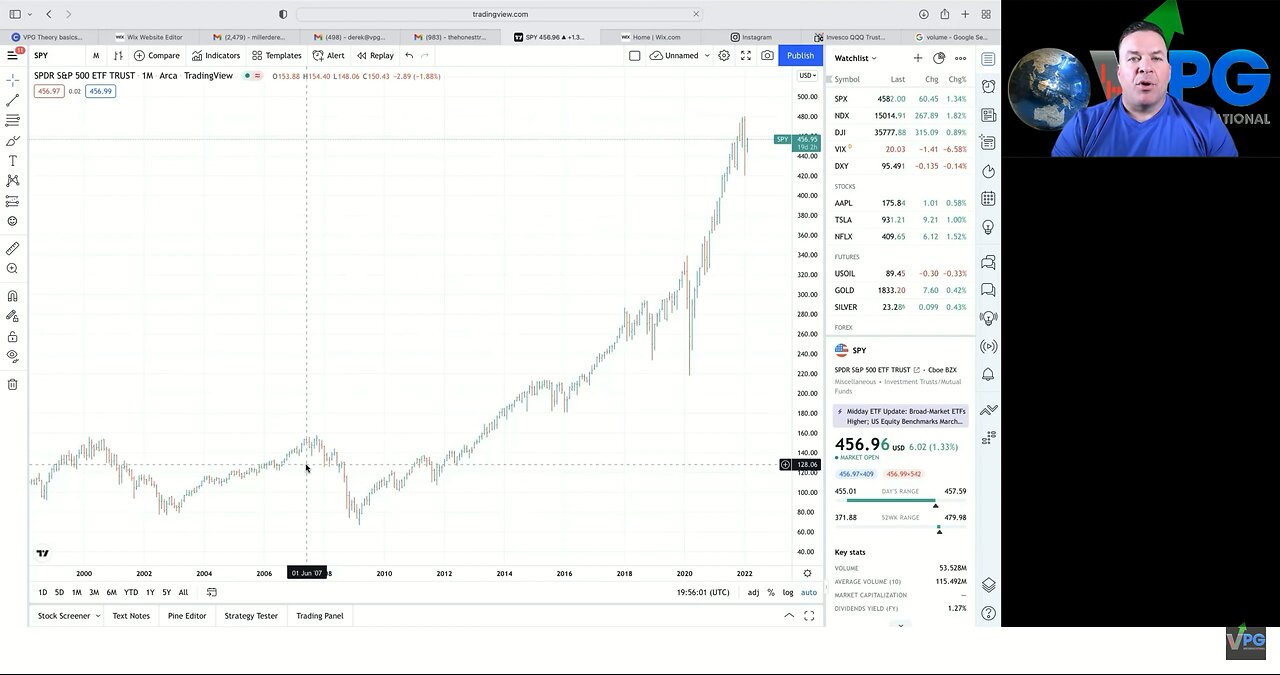This screenshot has height=675, width=1280.
Task: Open the Strategy Tester tab
Action: coord(251,616)
